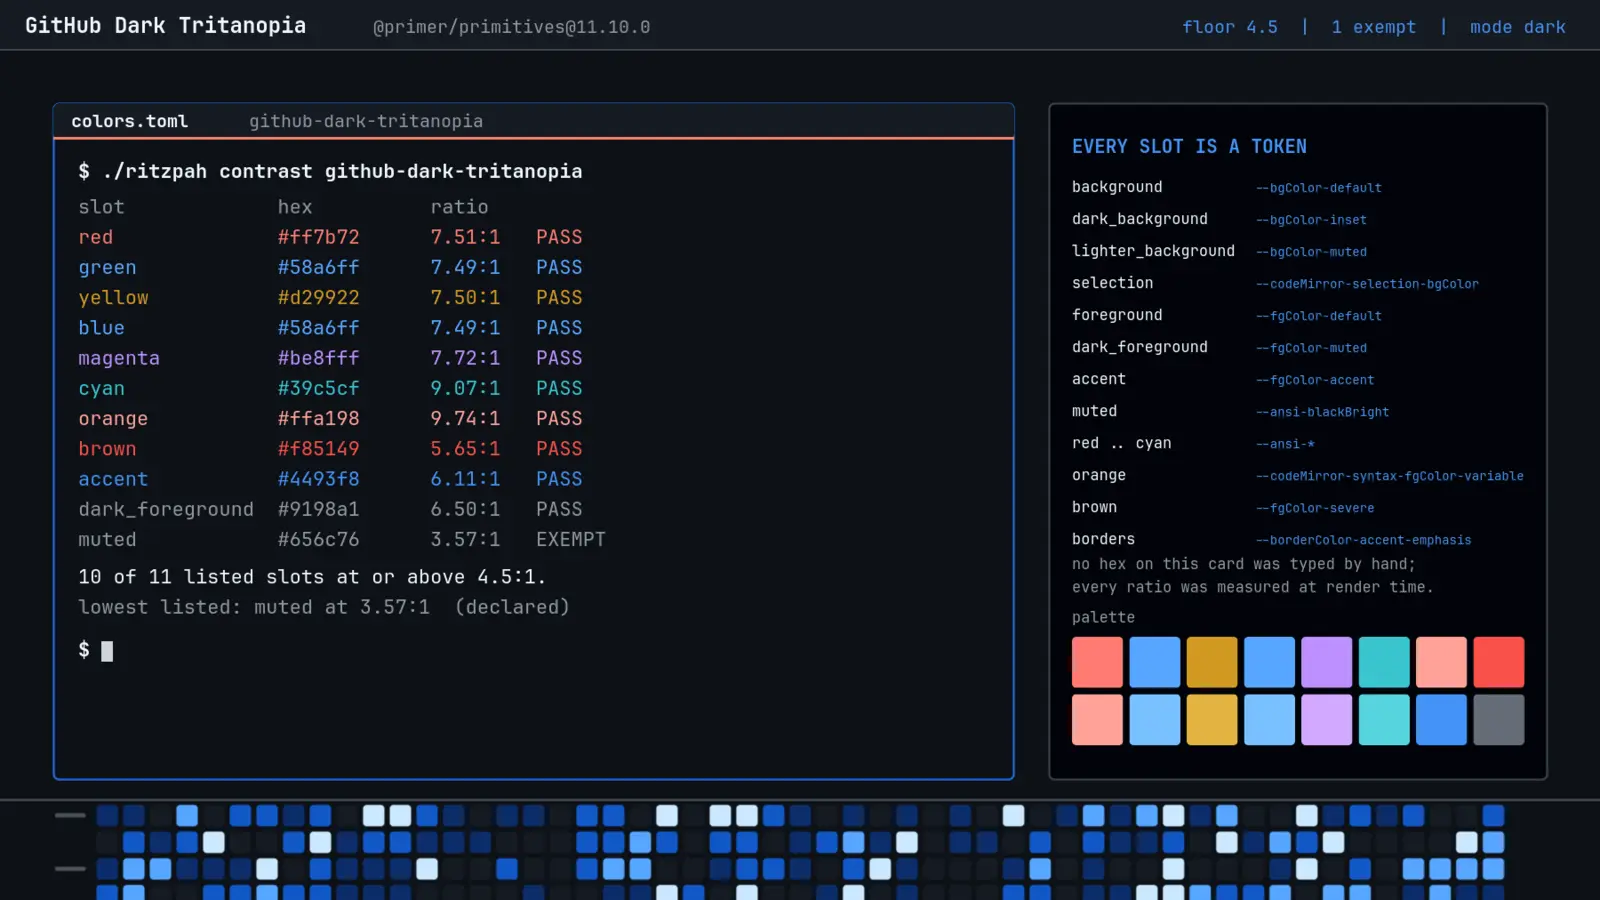Click the 'lowest listed: muted' summary line

(x=324, y=607)
